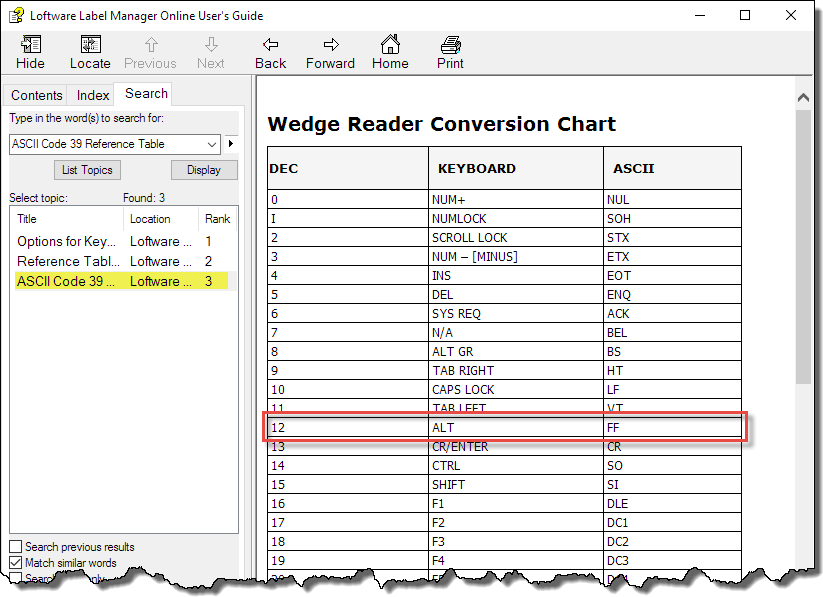Uncheck Match similar words checkbox
823x597 pixels.
click(15, 563)
